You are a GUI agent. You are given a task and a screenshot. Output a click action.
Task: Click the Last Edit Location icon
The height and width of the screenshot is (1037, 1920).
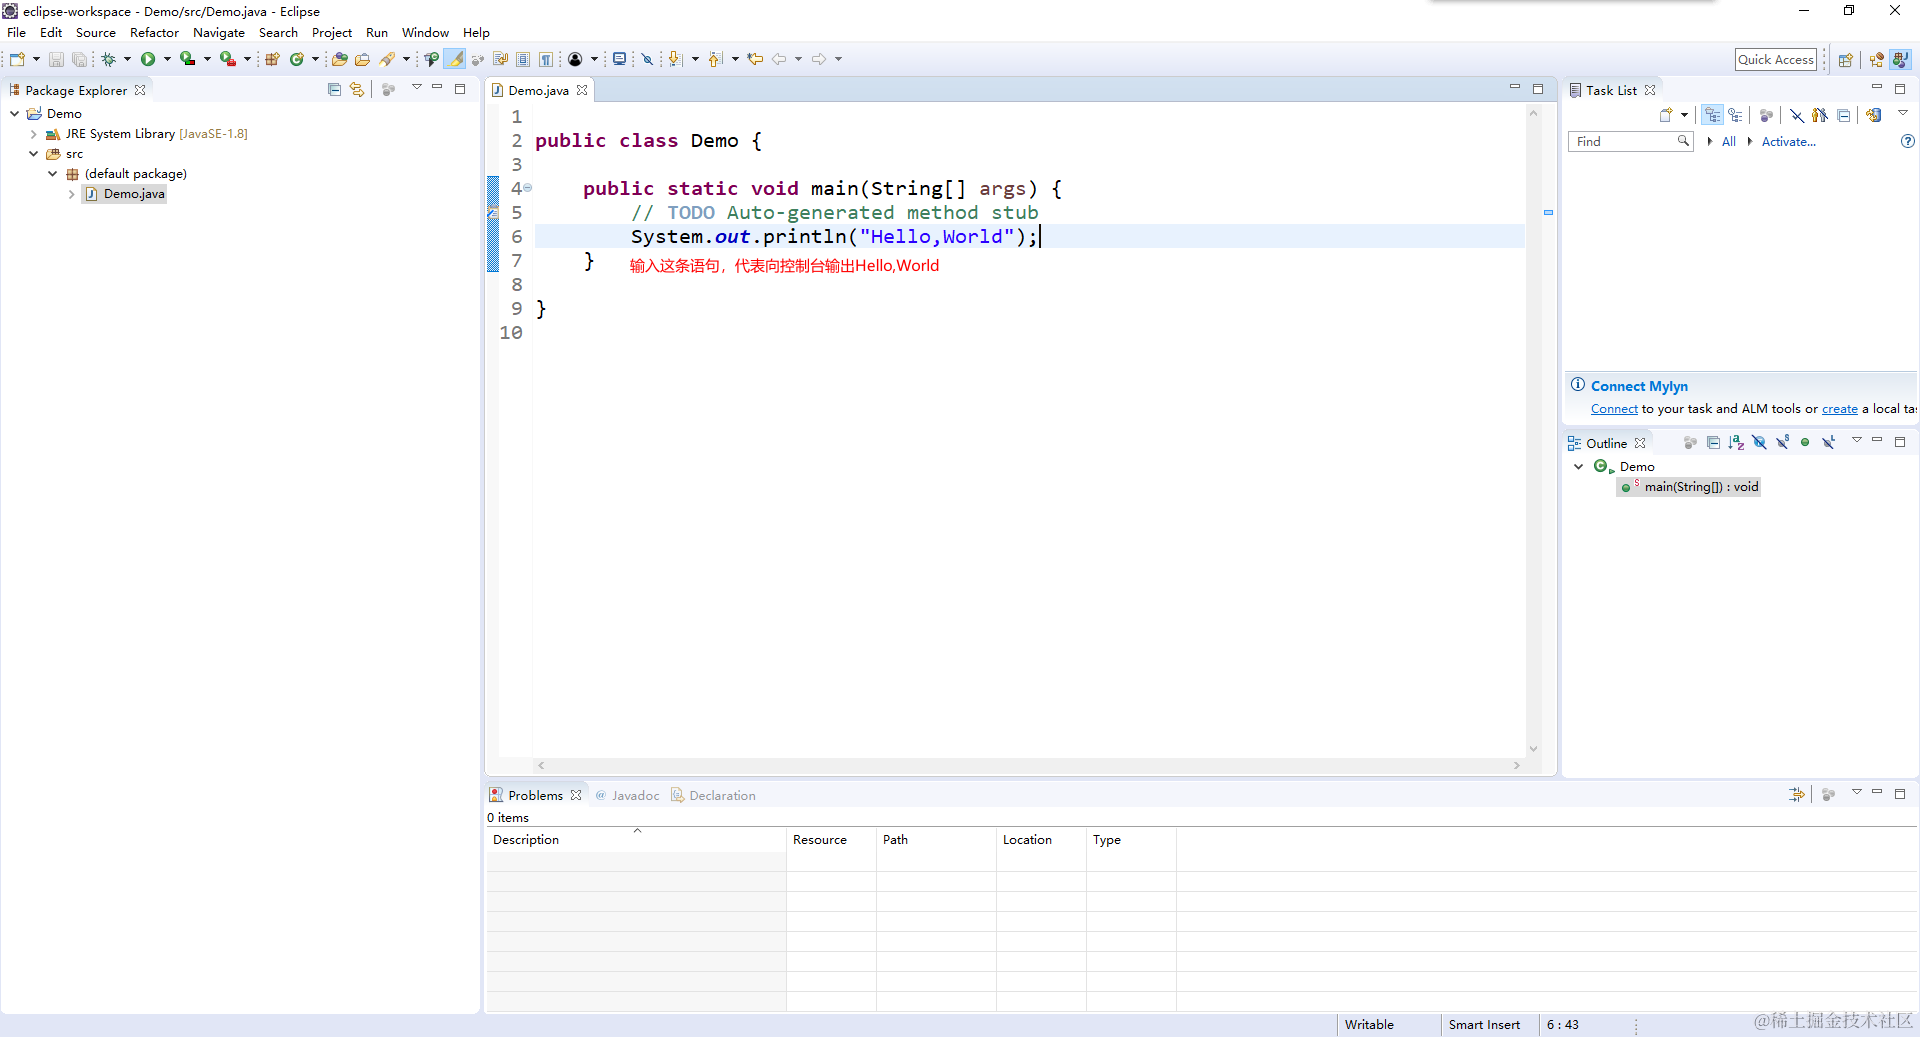[755, 59]
